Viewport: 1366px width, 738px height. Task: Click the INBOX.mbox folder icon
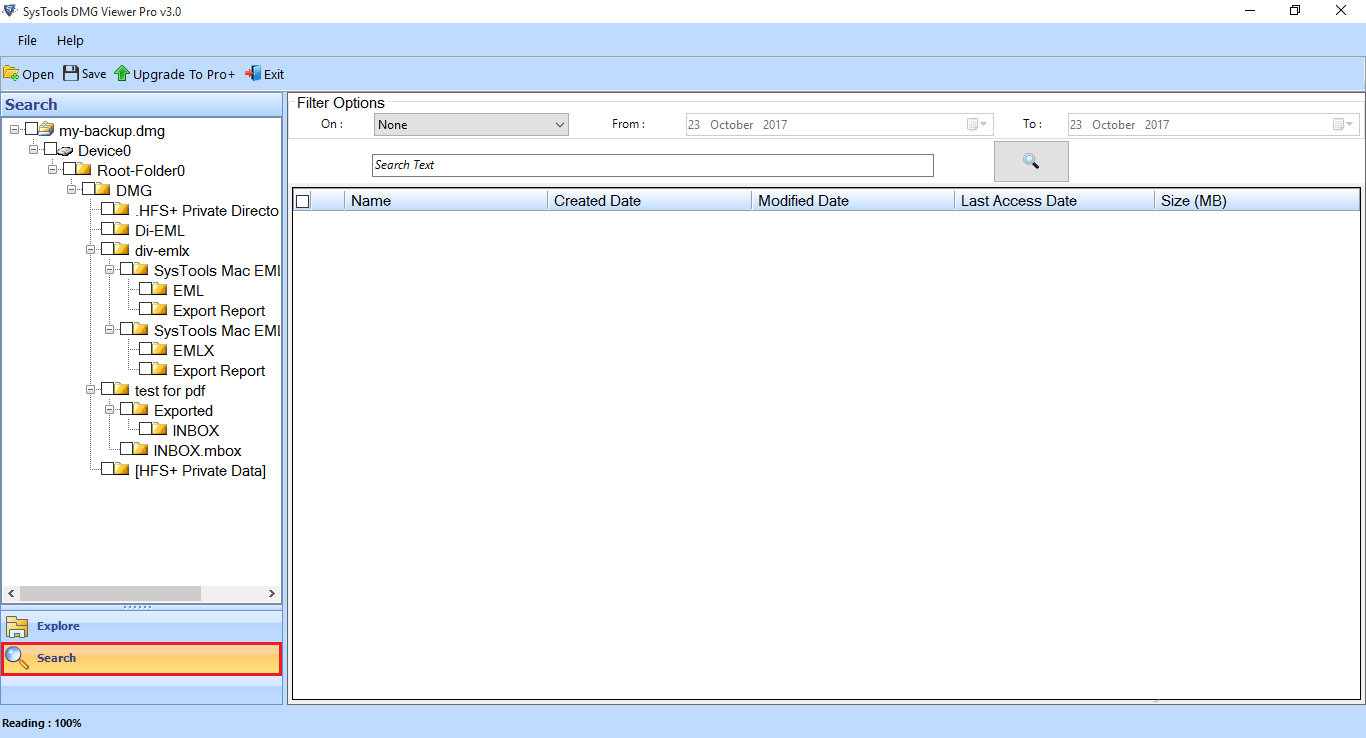[141, 450]
